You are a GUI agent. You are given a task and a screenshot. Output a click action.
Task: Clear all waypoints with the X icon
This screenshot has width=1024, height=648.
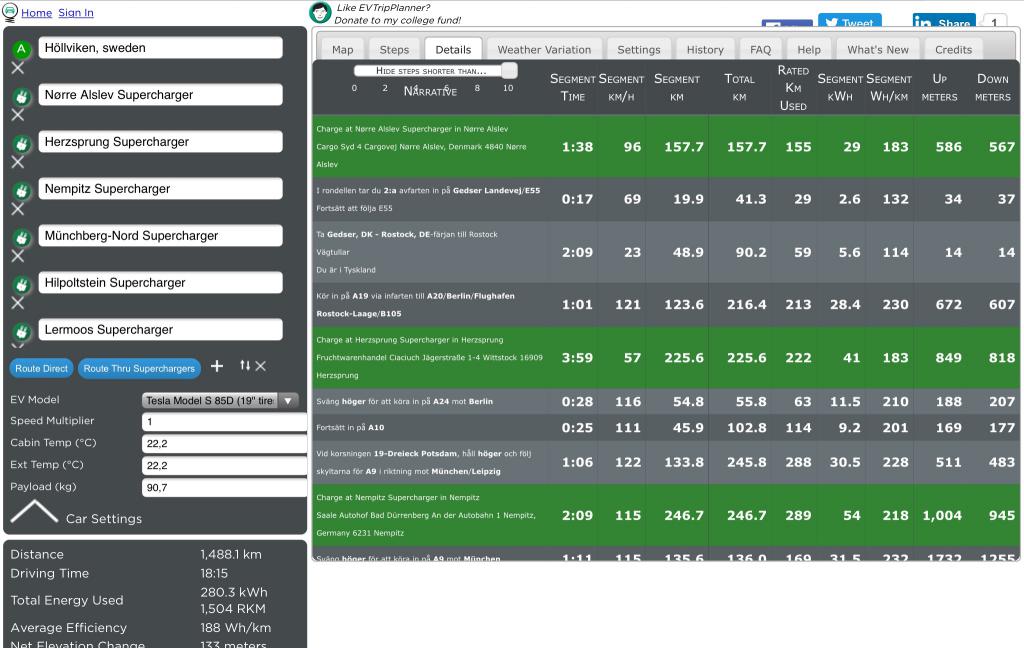(261, 367)
